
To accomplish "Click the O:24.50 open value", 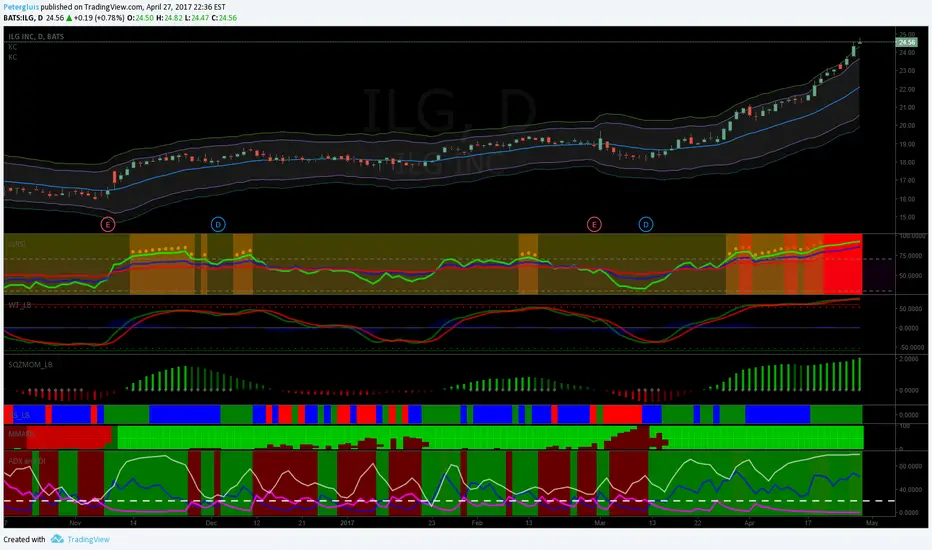I will [140, 18].
